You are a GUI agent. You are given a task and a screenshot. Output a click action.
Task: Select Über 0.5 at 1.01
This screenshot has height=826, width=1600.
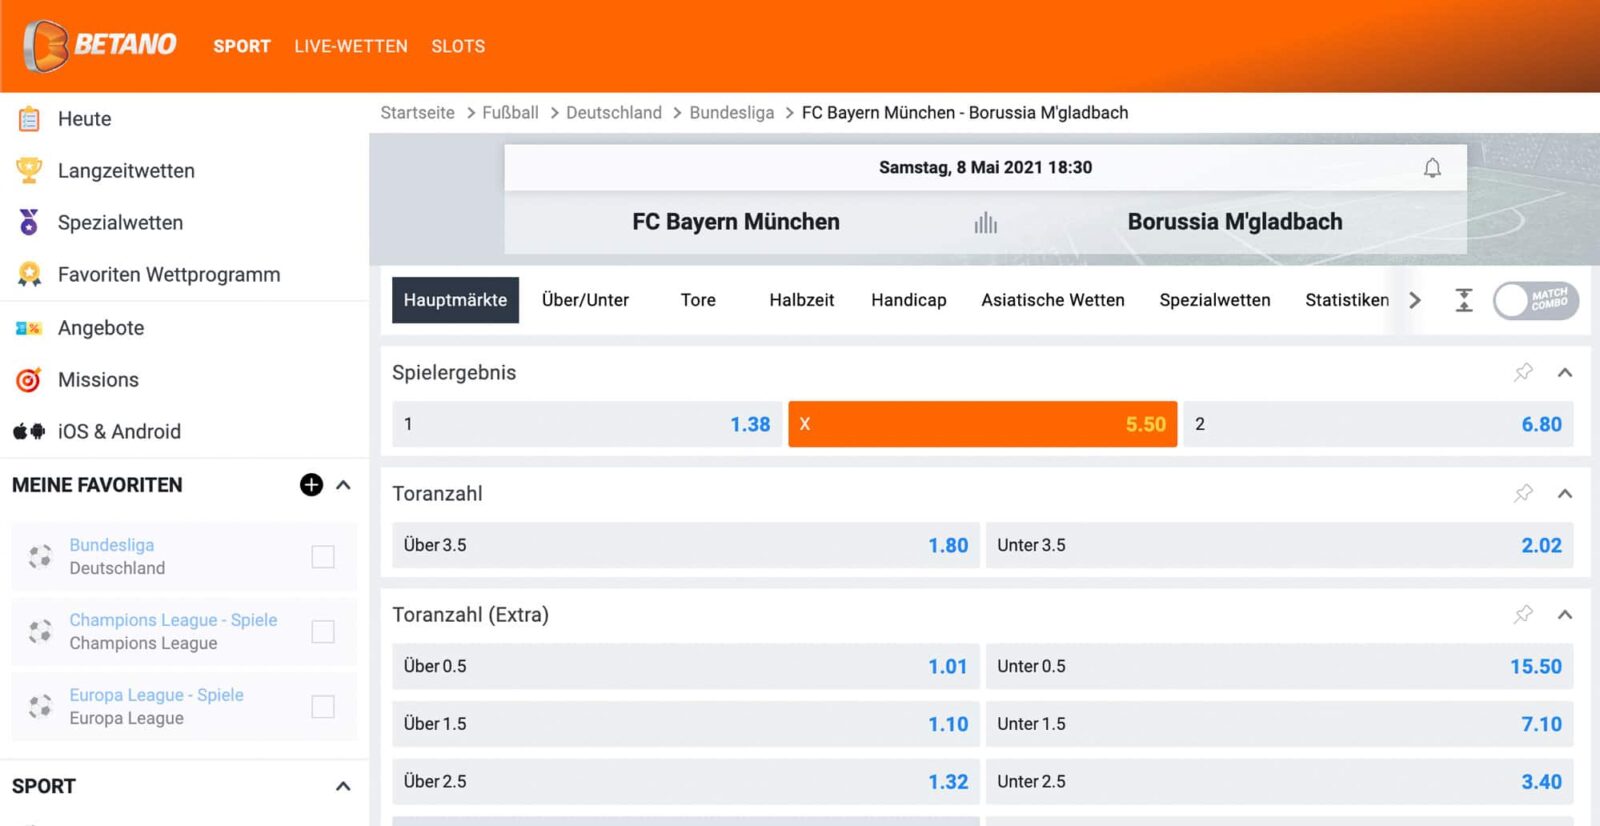tap(686, 666)
